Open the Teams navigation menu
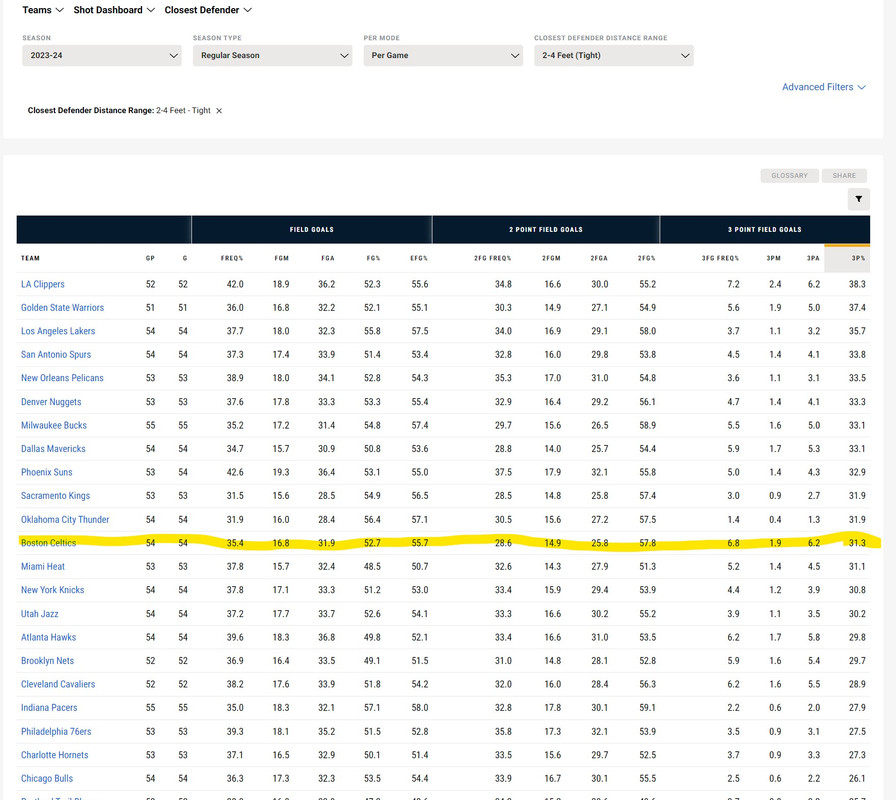896x800 pixels. coord(43,10)
